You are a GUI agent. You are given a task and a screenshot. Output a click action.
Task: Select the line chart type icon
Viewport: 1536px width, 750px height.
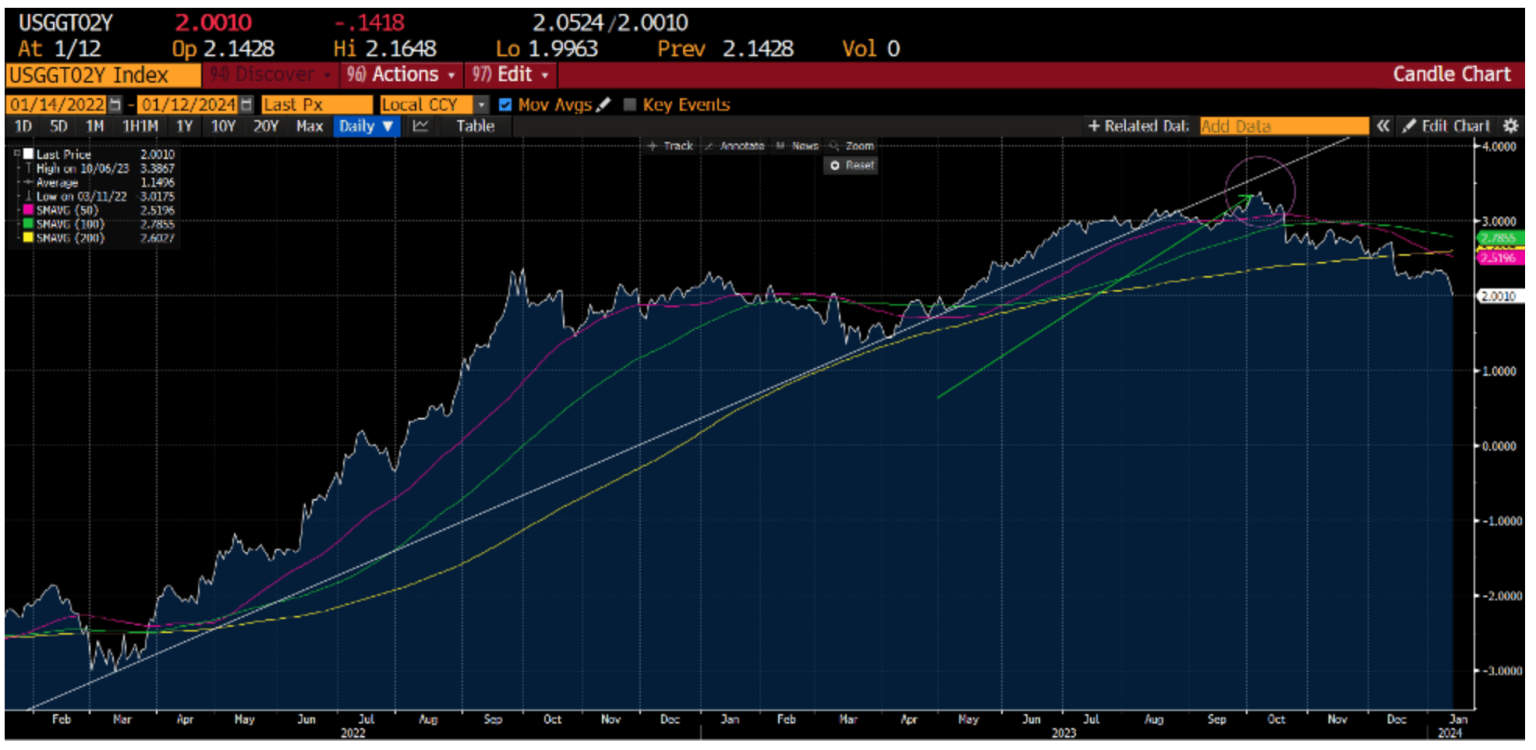(421, 126)
